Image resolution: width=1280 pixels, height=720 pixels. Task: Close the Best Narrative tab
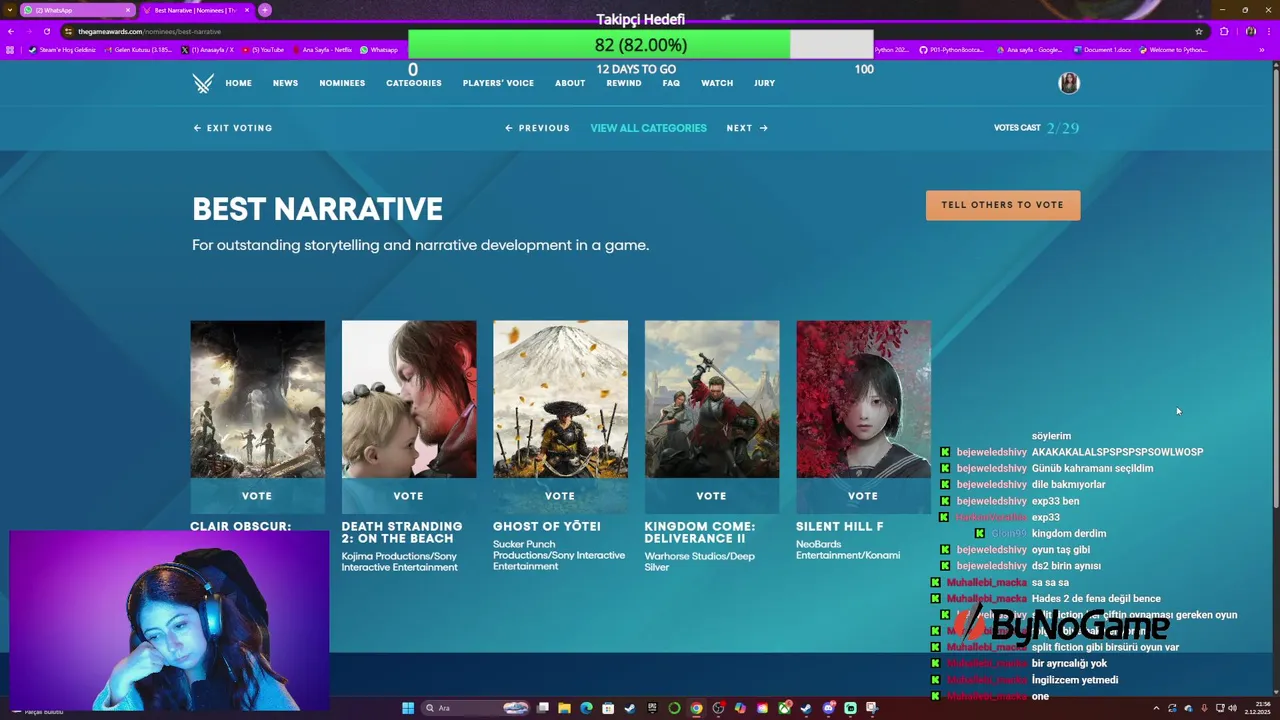point(247,10)
